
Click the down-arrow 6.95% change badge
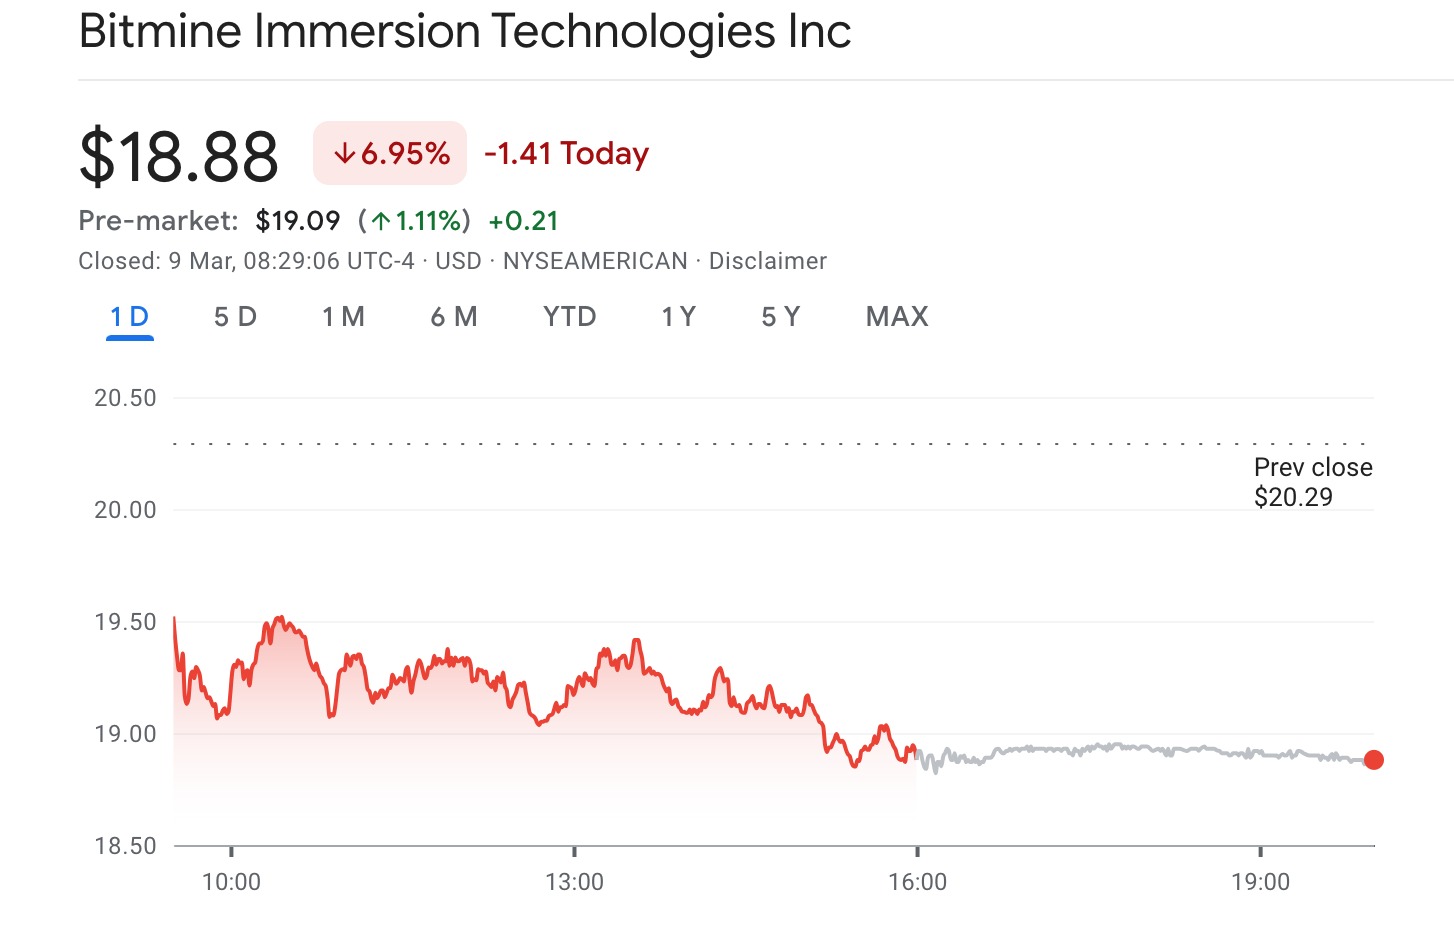pos(390,153)
